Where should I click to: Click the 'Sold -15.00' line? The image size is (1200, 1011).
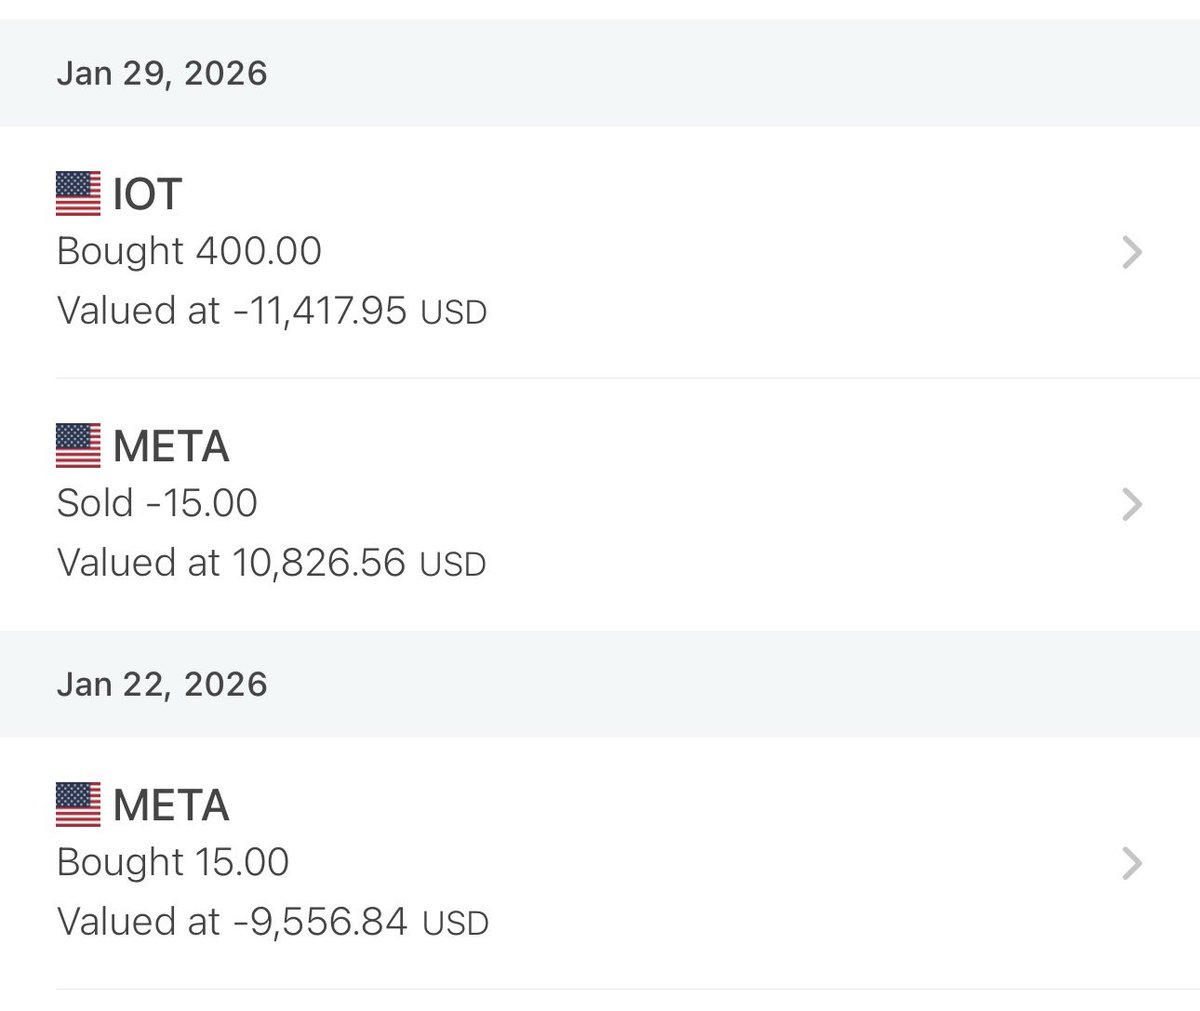tap(157, 503)
